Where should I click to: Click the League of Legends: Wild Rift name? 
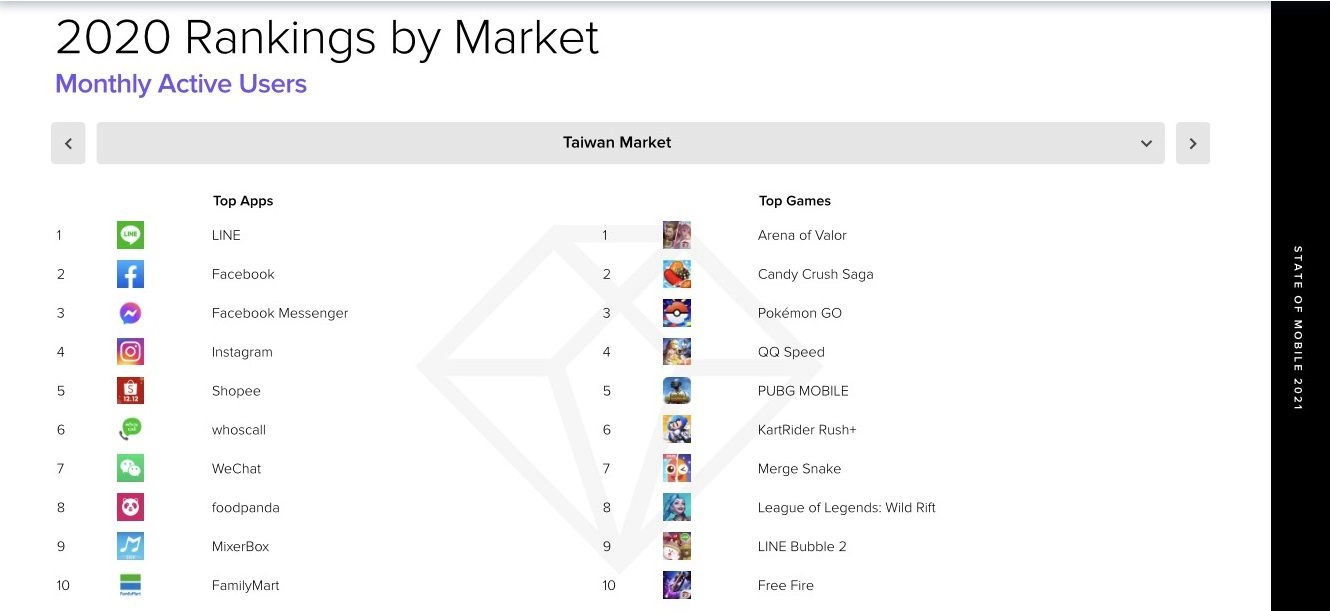pos(846,507)
